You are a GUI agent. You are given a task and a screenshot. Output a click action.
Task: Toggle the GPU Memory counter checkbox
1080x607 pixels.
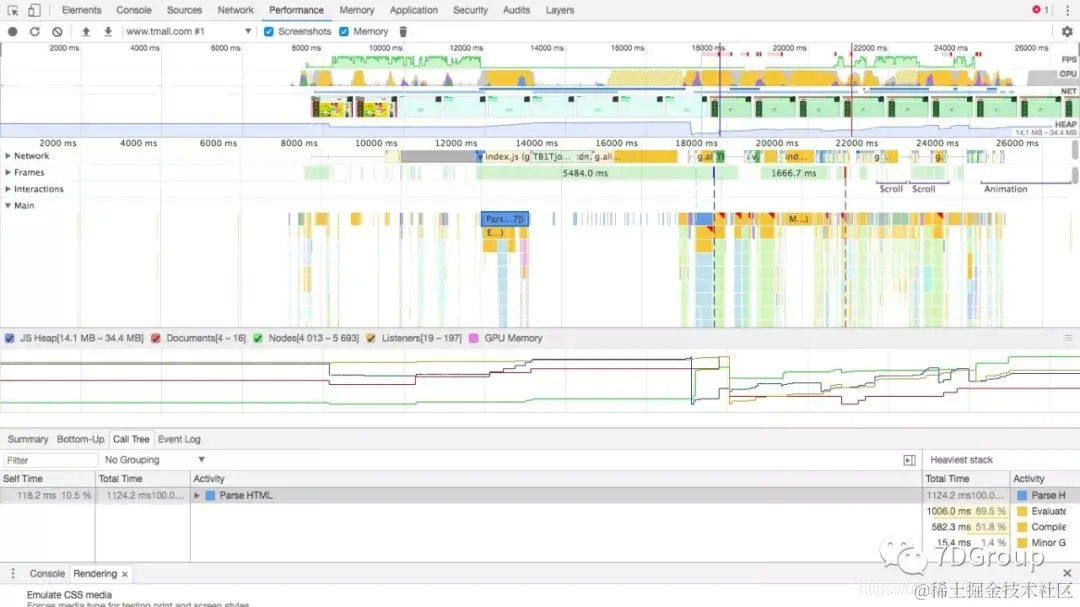473,338
